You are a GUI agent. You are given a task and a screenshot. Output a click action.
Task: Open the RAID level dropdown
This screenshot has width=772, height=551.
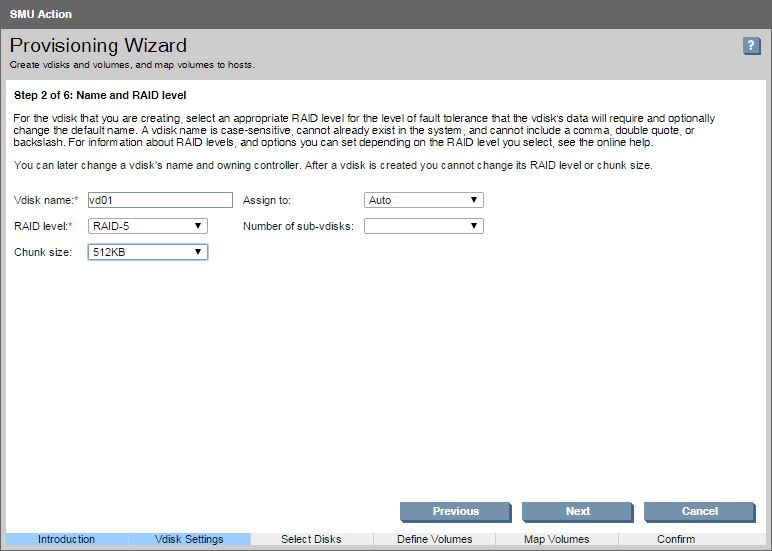point(148,226)
